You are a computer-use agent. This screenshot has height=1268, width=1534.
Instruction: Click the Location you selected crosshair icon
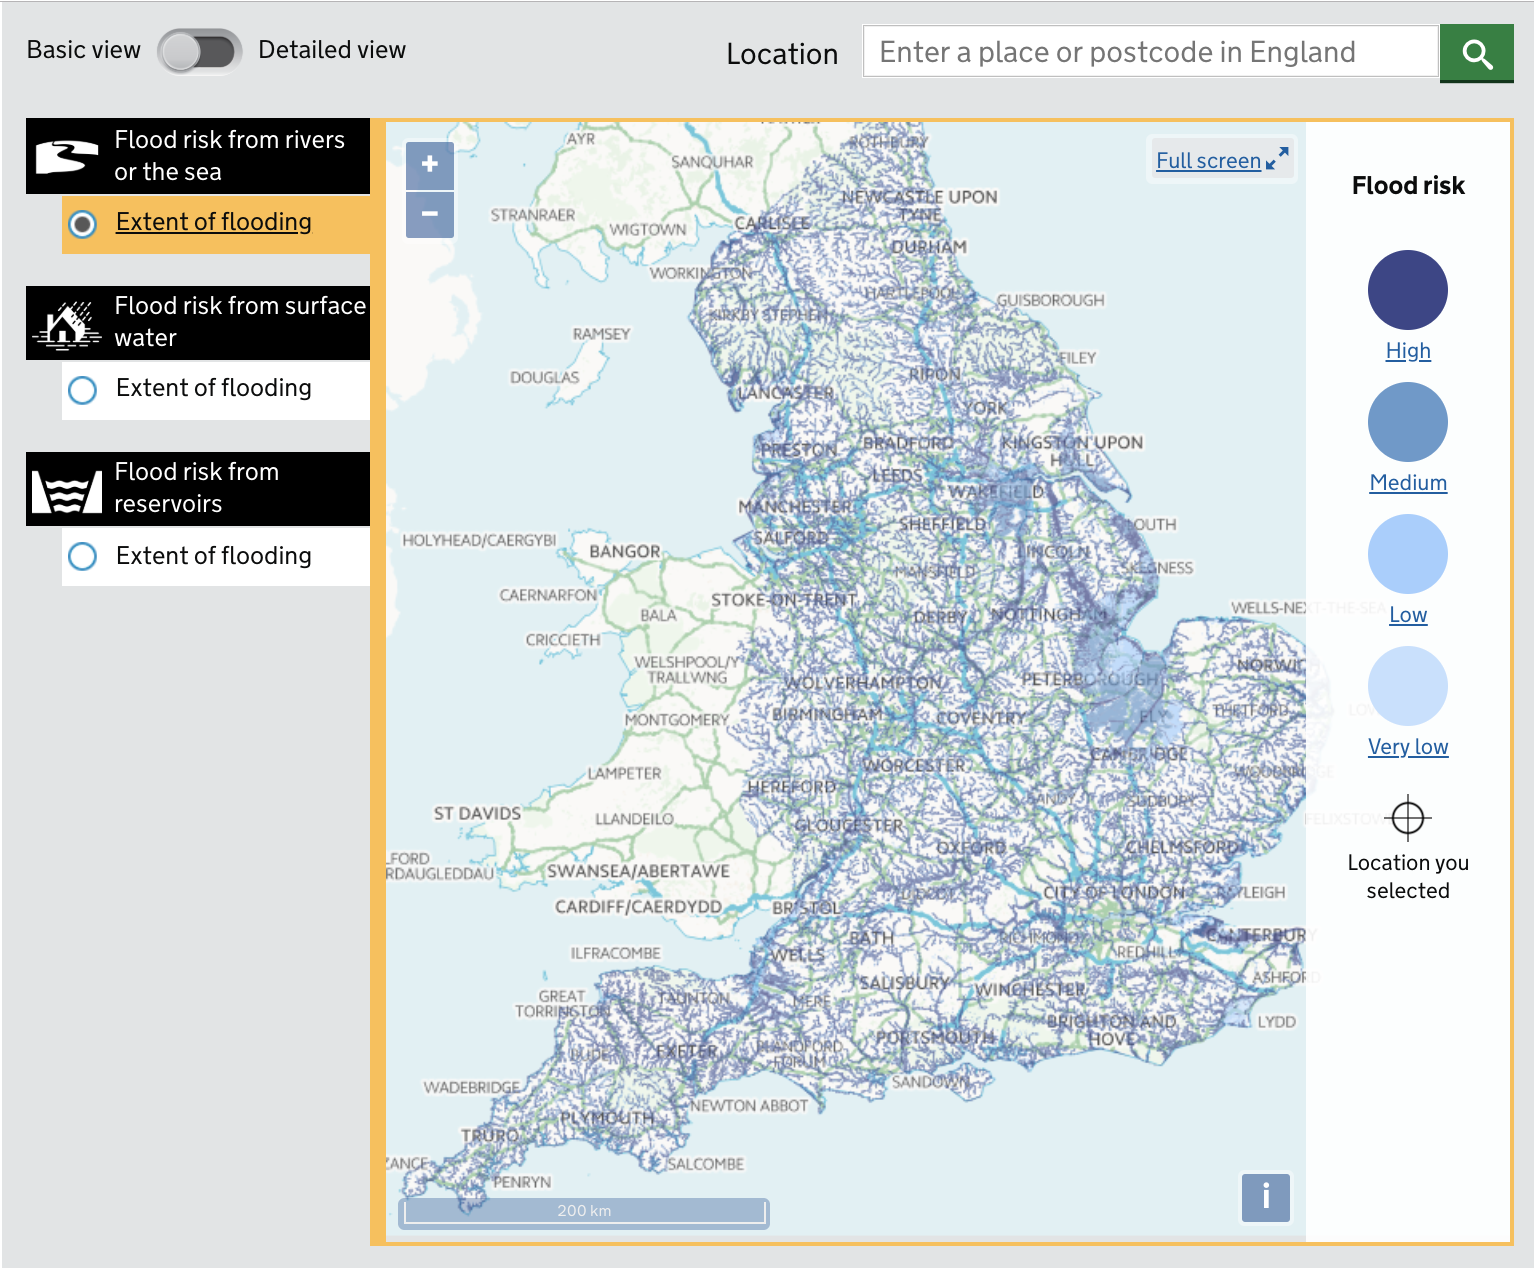pyautogui.click(x=1408, y=817)
